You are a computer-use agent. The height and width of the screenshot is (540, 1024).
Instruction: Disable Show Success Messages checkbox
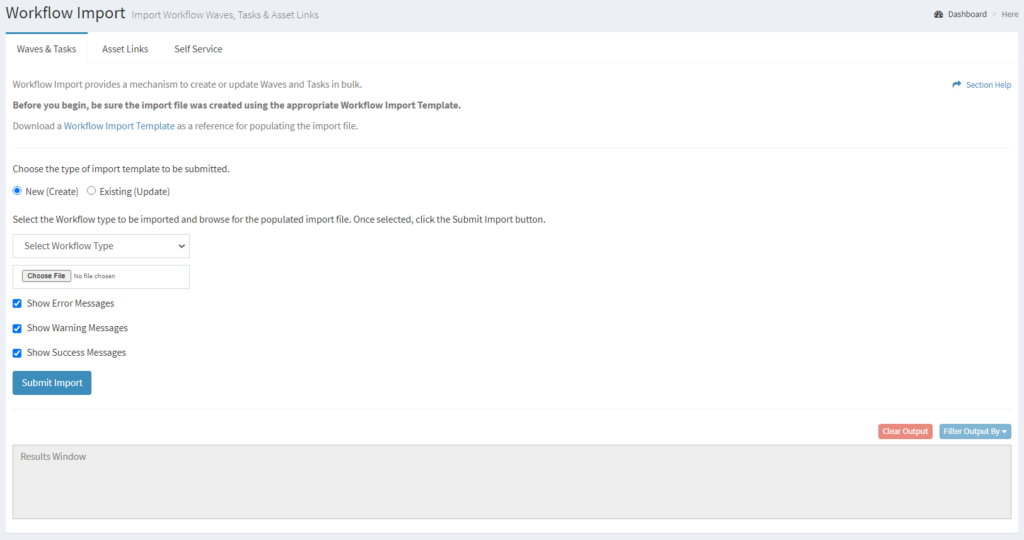17,353
